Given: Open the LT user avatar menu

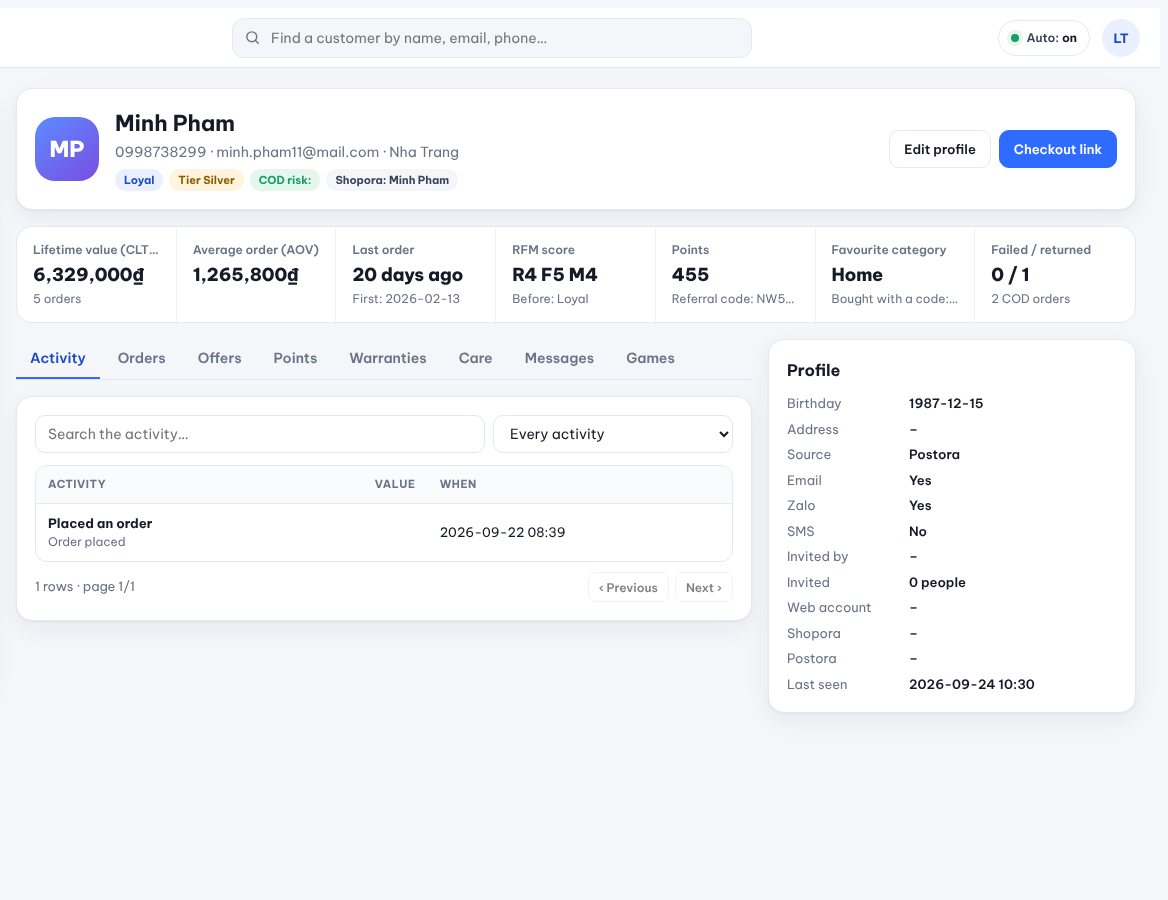Looking at the screenshot, I should [1120, 38].
